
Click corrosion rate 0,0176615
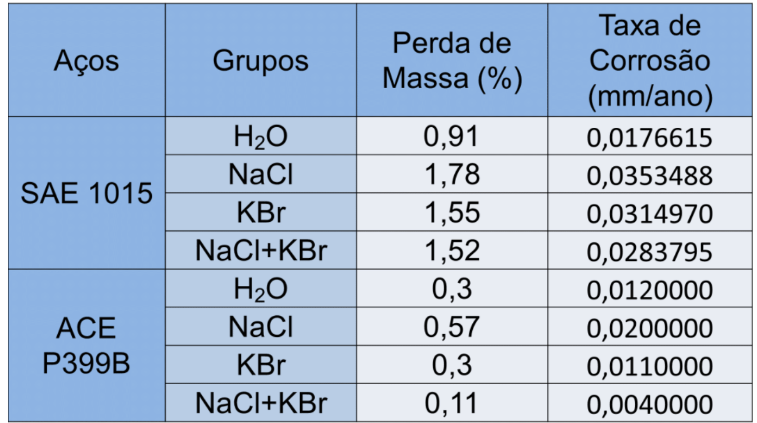(650, 138)
